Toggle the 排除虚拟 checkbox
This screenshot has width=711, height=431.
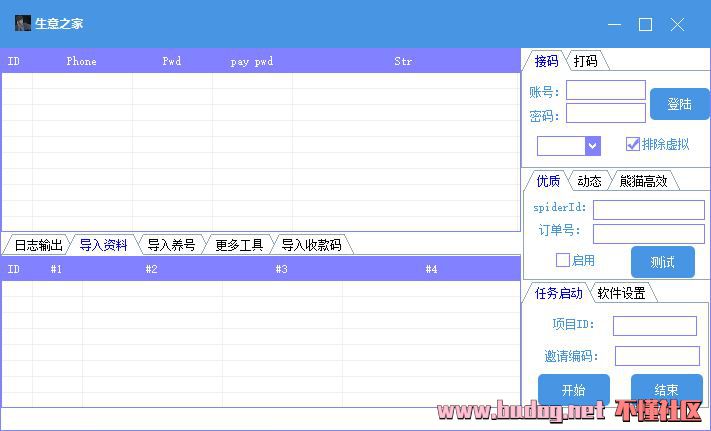coord(633,144)
